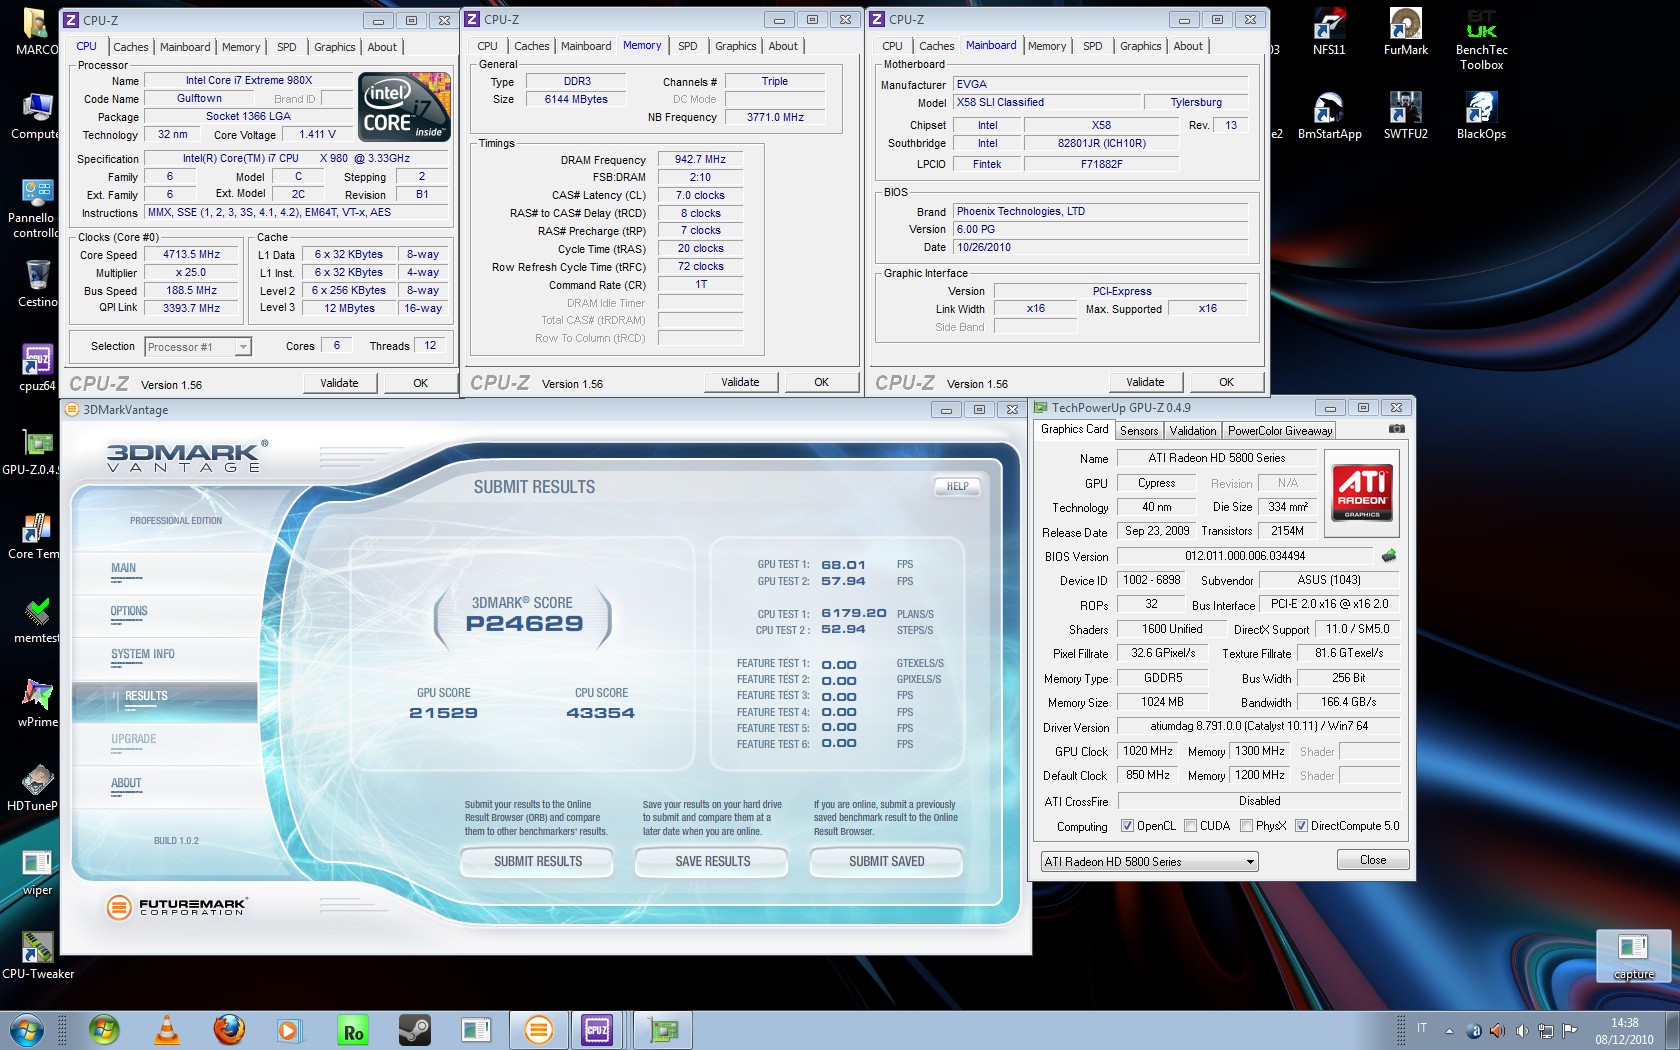Toggle OpenCL checkbox in GPU-Z

pyautogui.click(x=1127, y=826)
